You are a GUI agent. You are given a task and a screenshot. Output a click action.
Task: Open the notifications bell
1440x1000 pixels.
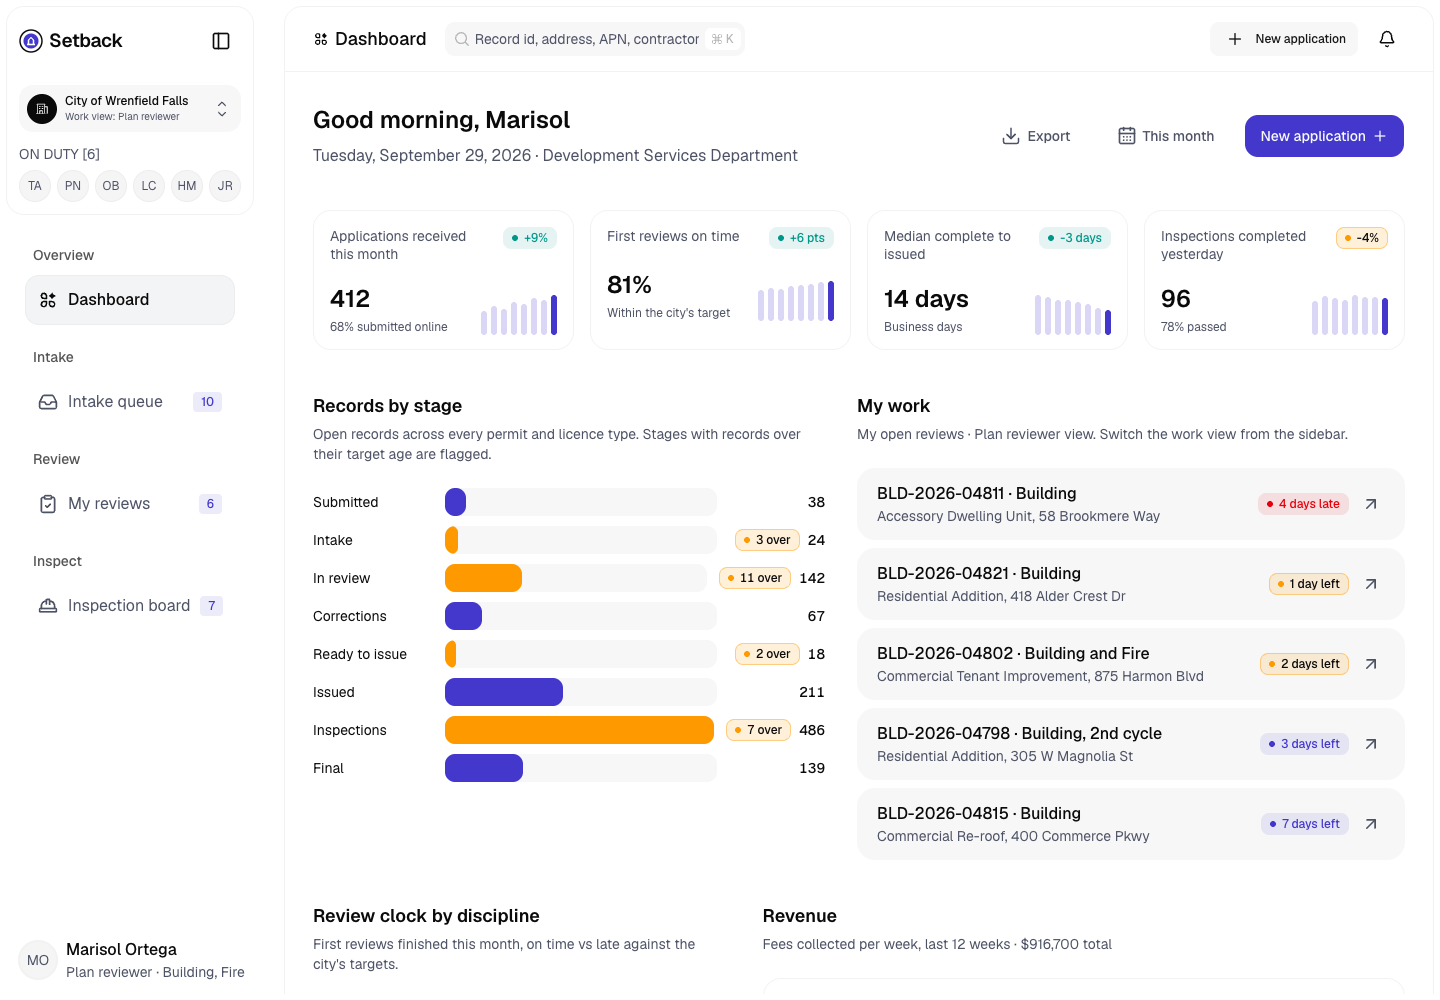tap(1387, 39)
